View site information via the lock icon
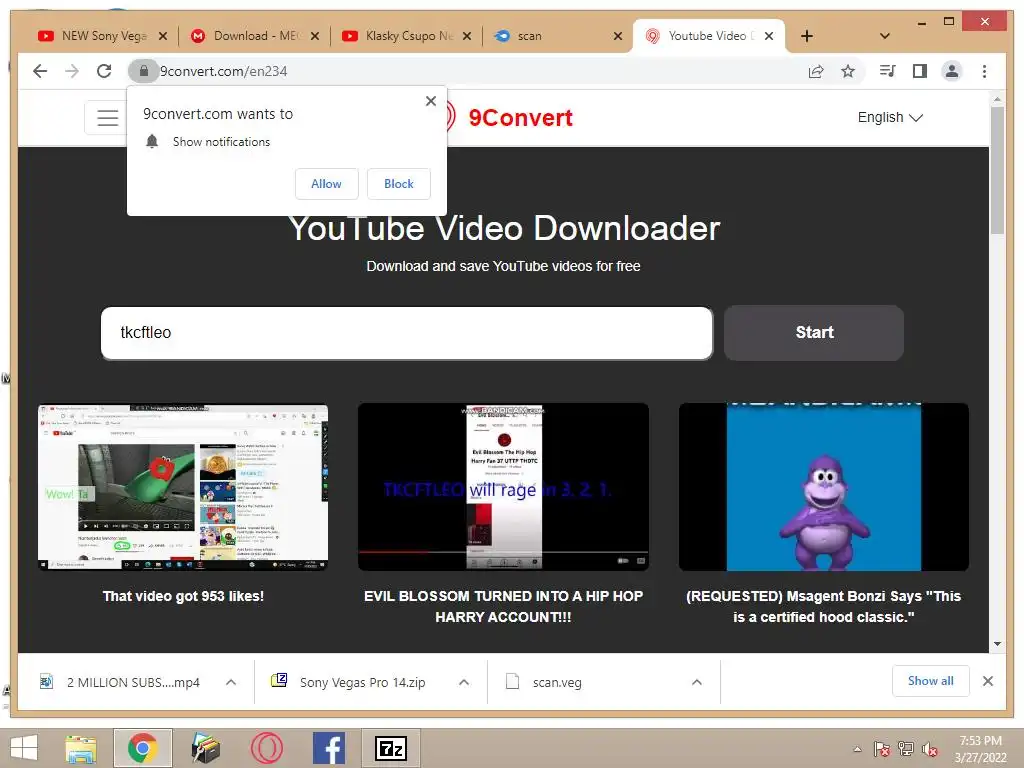1024x768 pixels. click(x=144, y=71)
